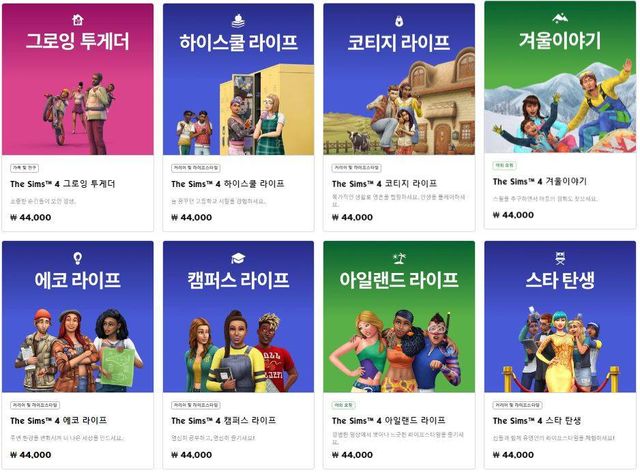Click the director chair icon above 스타 탄생

coord(560,258)
